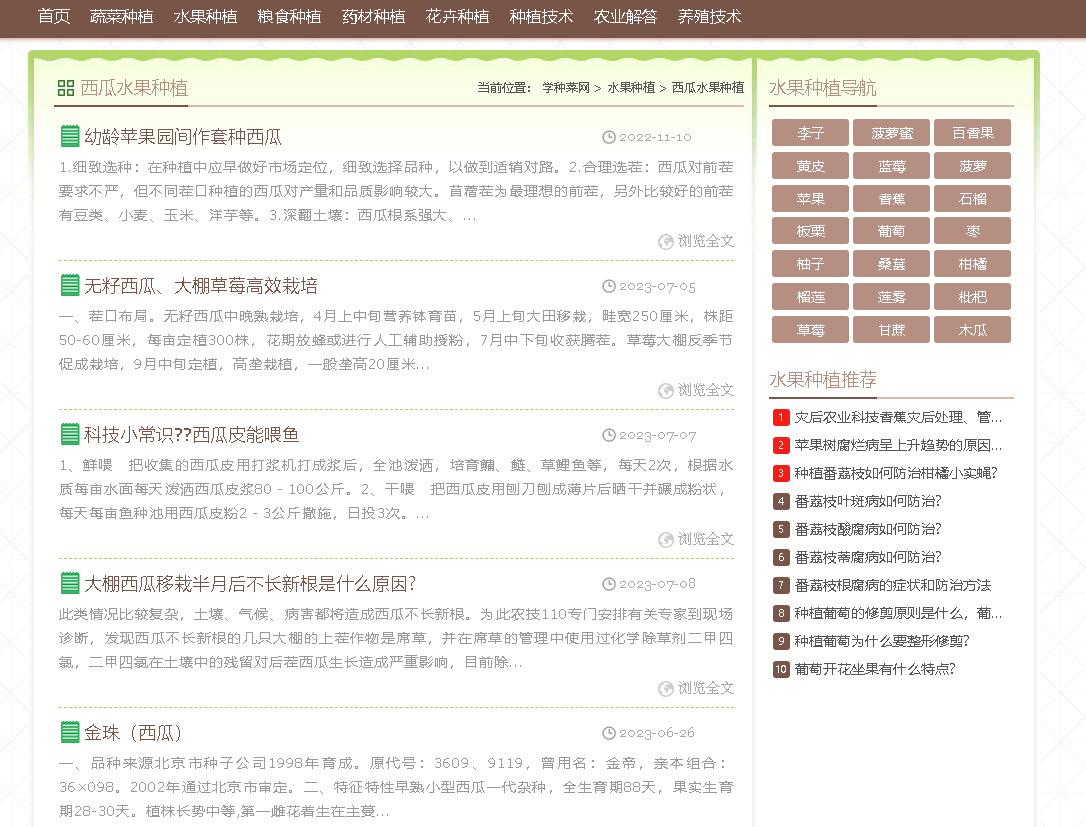Select the 菠萝蜜 category tag
This screenshot has height=827, width=1086.
pyautogui.click(x=891, y=132)
